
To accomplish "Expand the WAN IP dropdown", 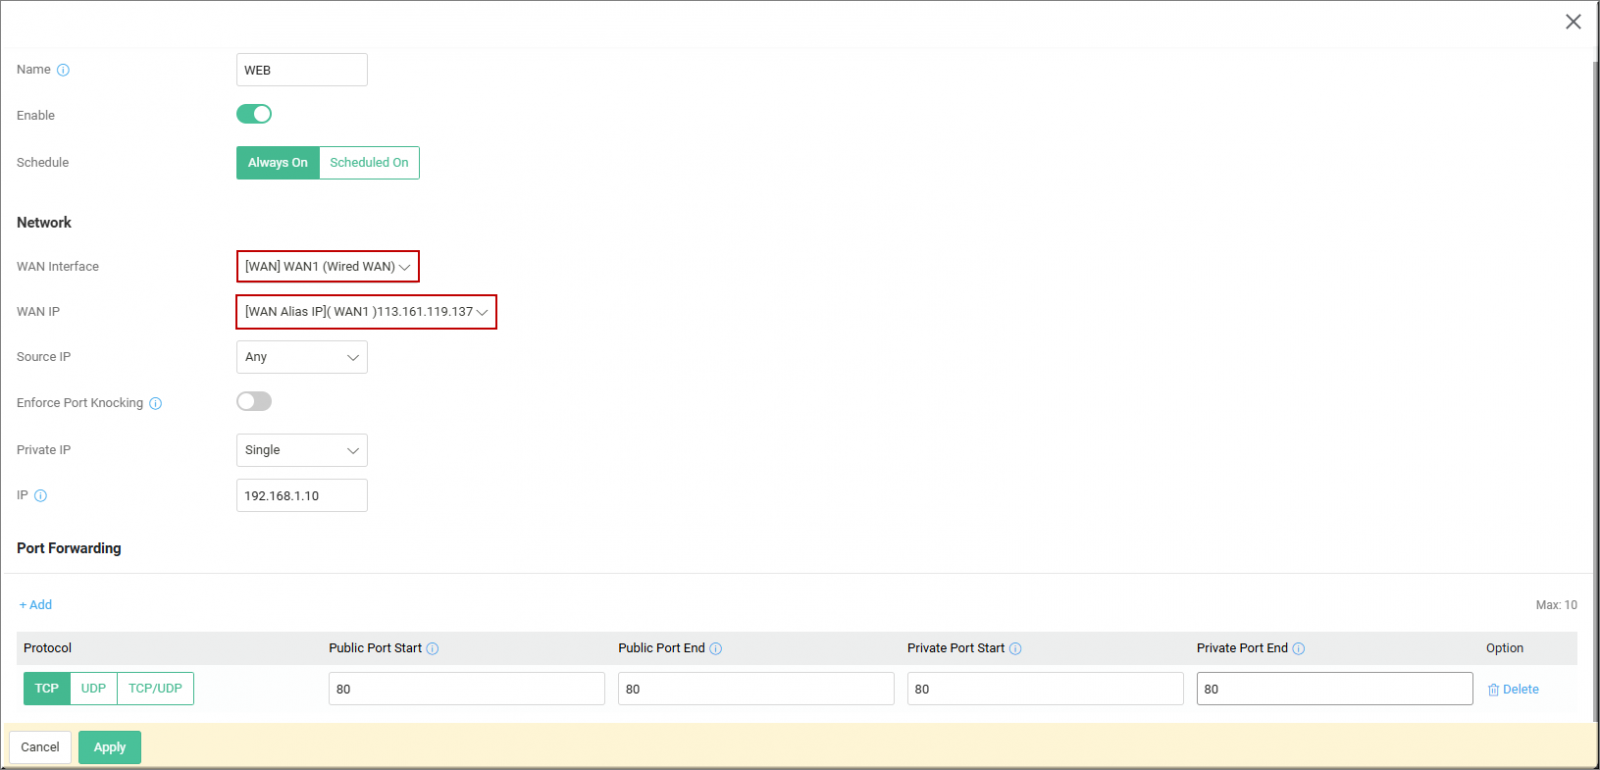I will point(366,312).
